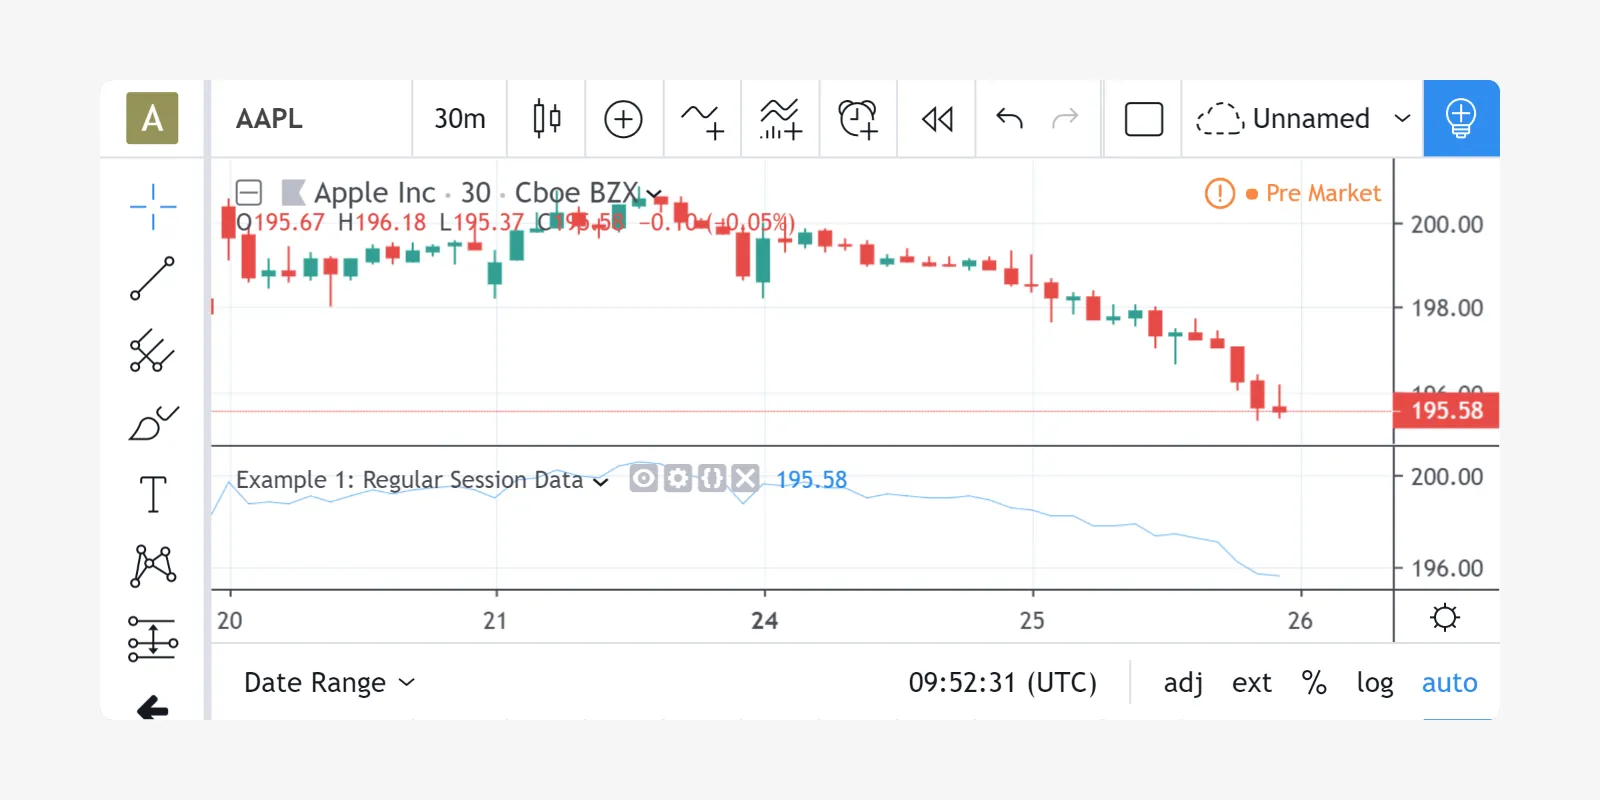Image resolution: width=1600 pixels, height=800 pixels.
Task: Create a new alert
Action: (858, 119)
